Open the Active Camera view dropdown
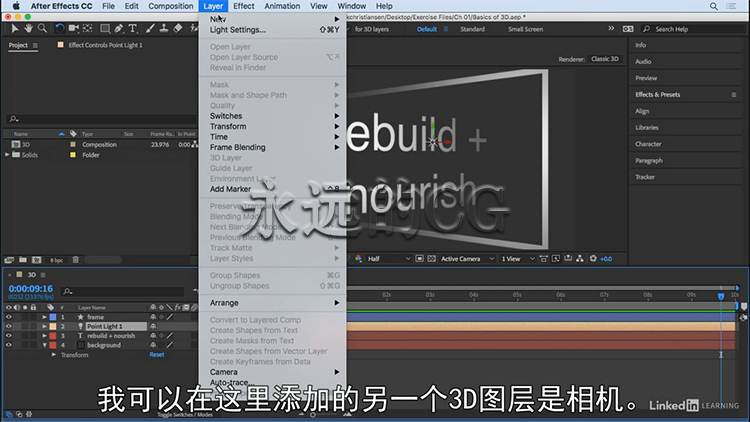 coord(467,258)
